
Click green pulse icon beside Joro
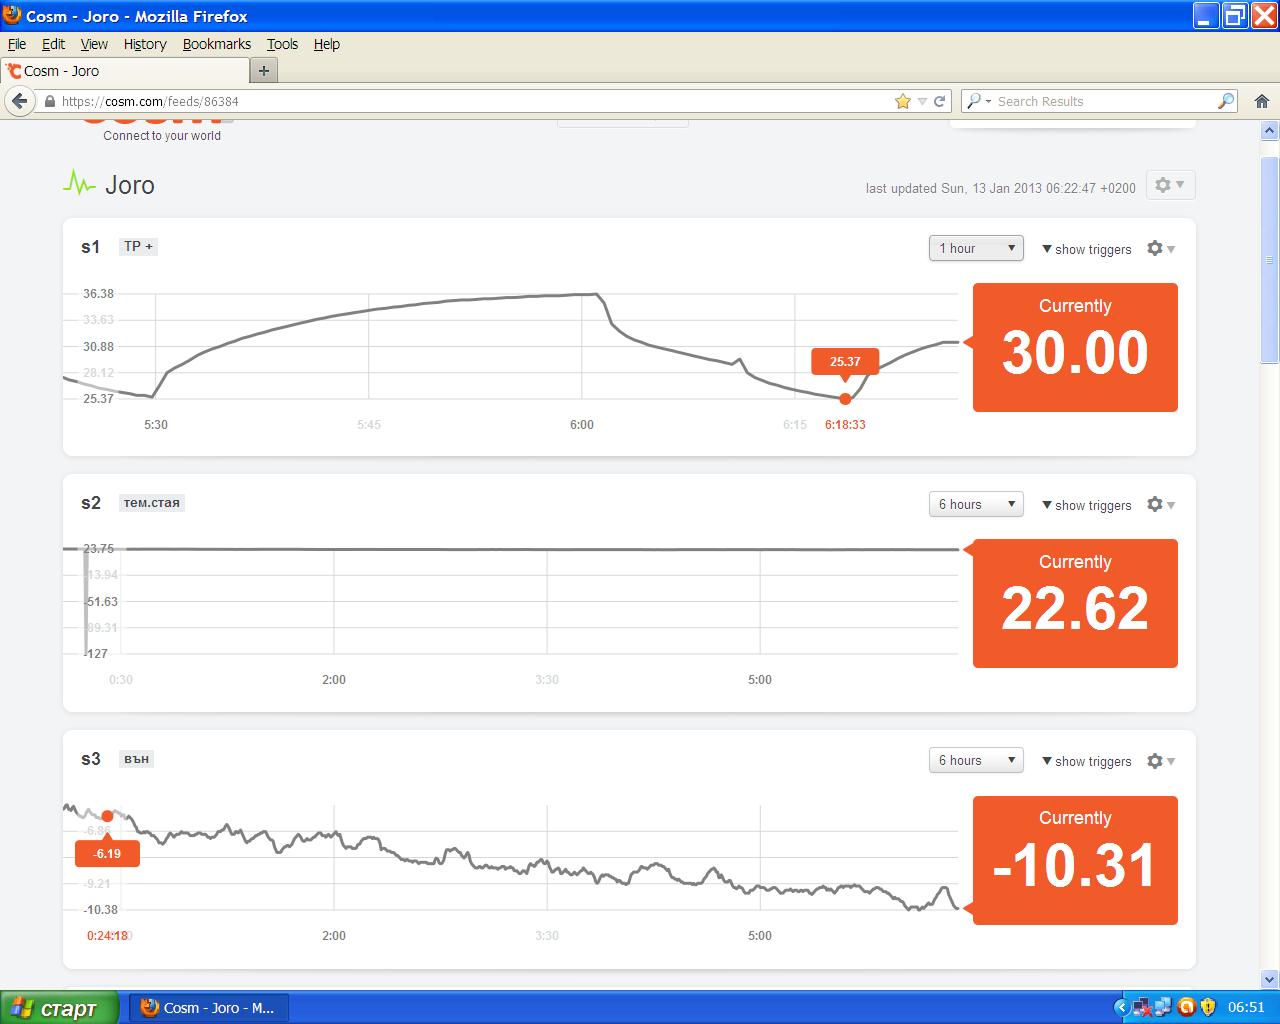(79, 184)
